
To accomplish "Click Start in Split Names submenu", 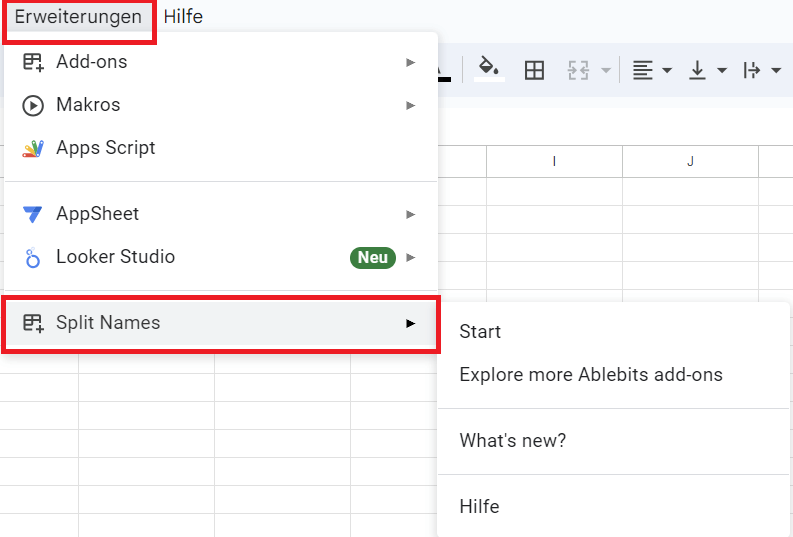I will point(480,332).
